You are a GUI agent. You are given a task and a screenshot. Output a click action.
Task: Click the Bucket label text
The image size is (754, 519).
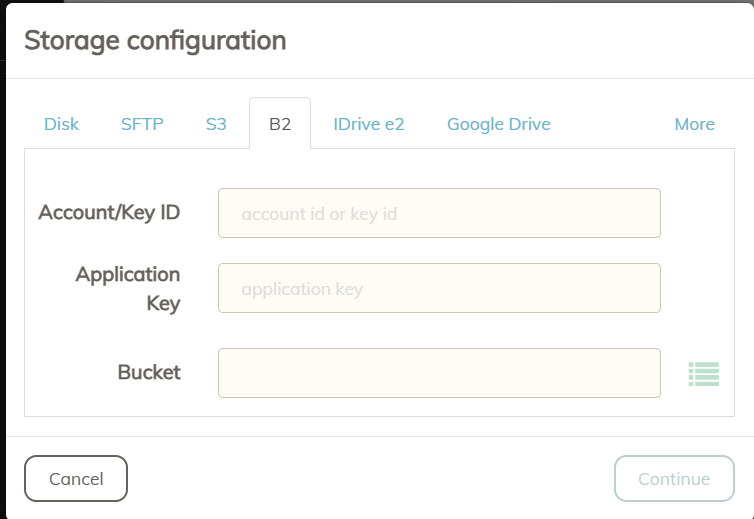[149, 372]
